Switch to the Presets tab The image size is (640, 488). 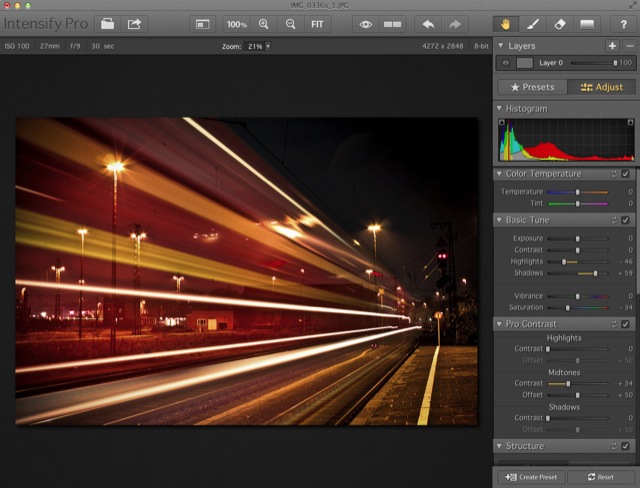coord(531,87)
